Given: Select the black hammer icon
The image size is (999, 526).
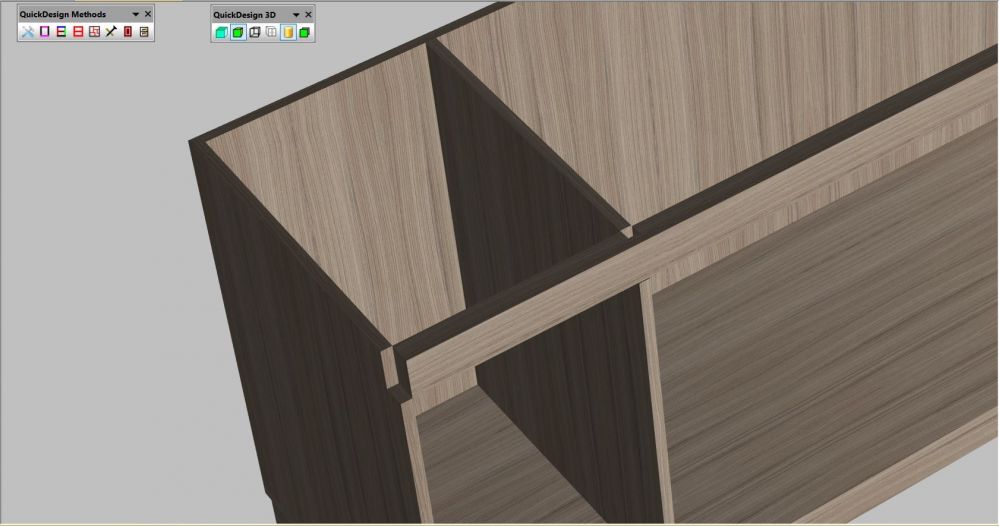Looking at the screenshot, I should 111,31.
